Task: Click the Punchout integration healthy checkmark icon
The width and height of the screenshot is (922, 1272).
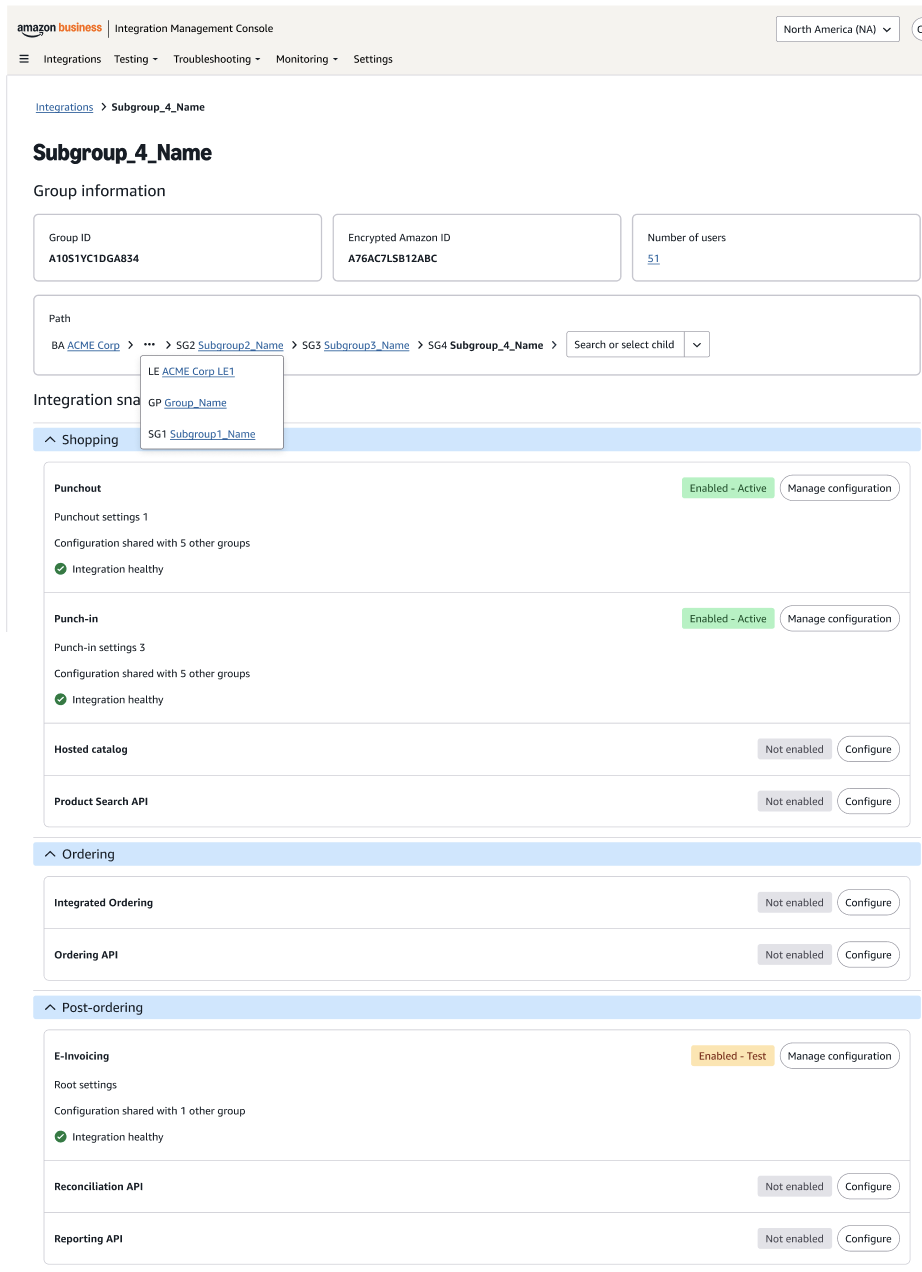Action: pos(61,569)
